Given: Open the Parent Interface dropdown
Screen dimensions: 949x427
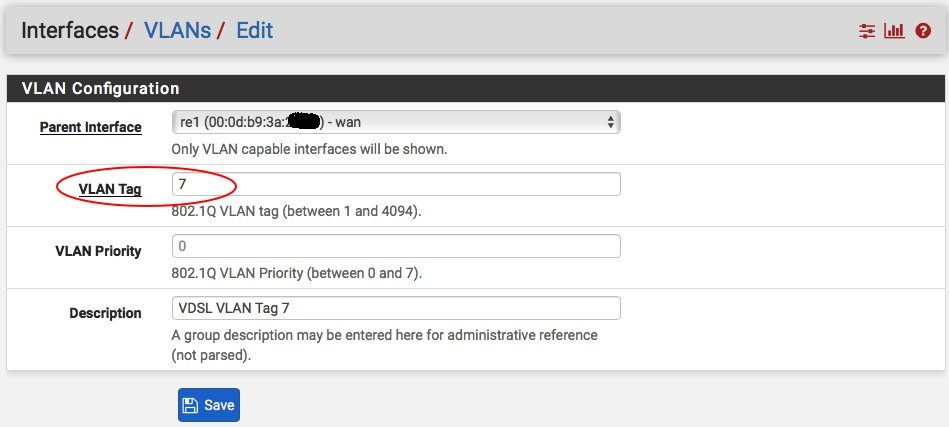Looking at the screenshot, I should tap(396, 122).
